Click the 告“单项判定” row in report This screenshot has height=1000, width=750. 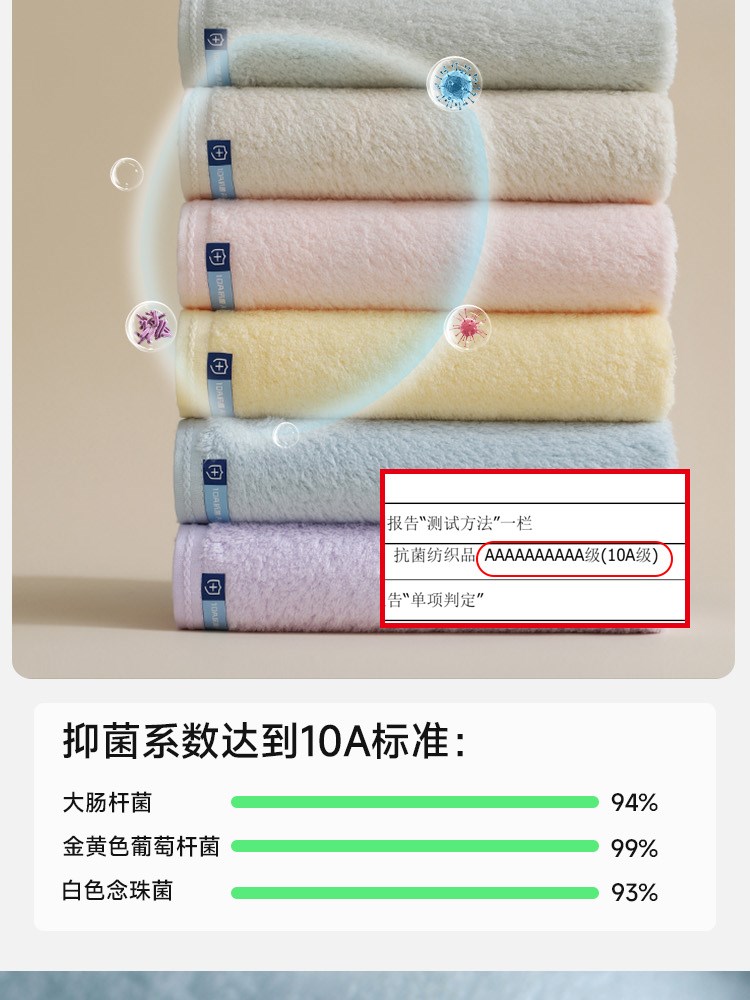(534, 599)
